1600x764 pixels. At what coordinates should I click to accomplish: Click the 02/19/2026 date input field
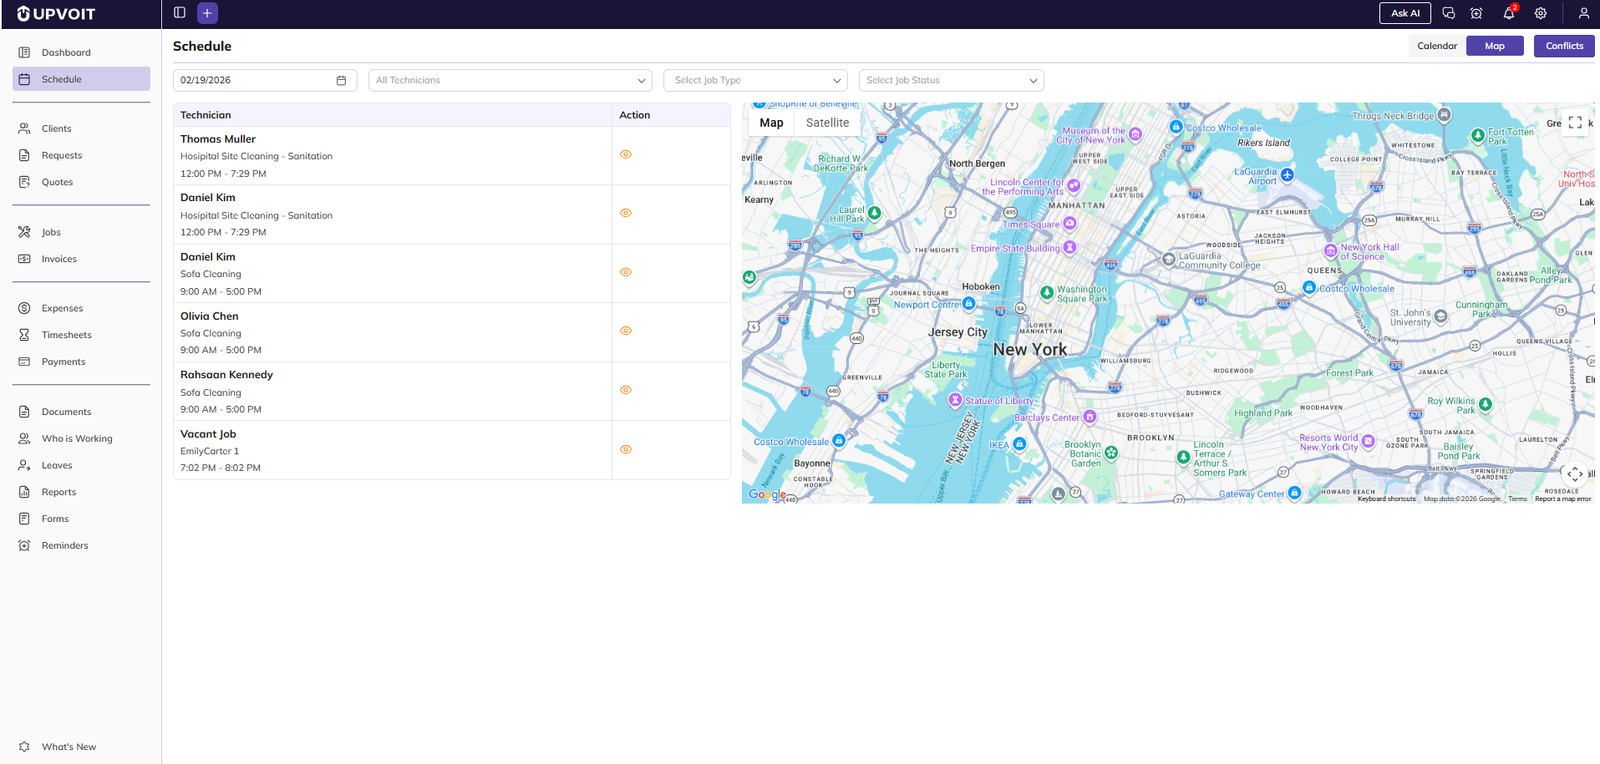pyautogui.click(x=265, y=80)
